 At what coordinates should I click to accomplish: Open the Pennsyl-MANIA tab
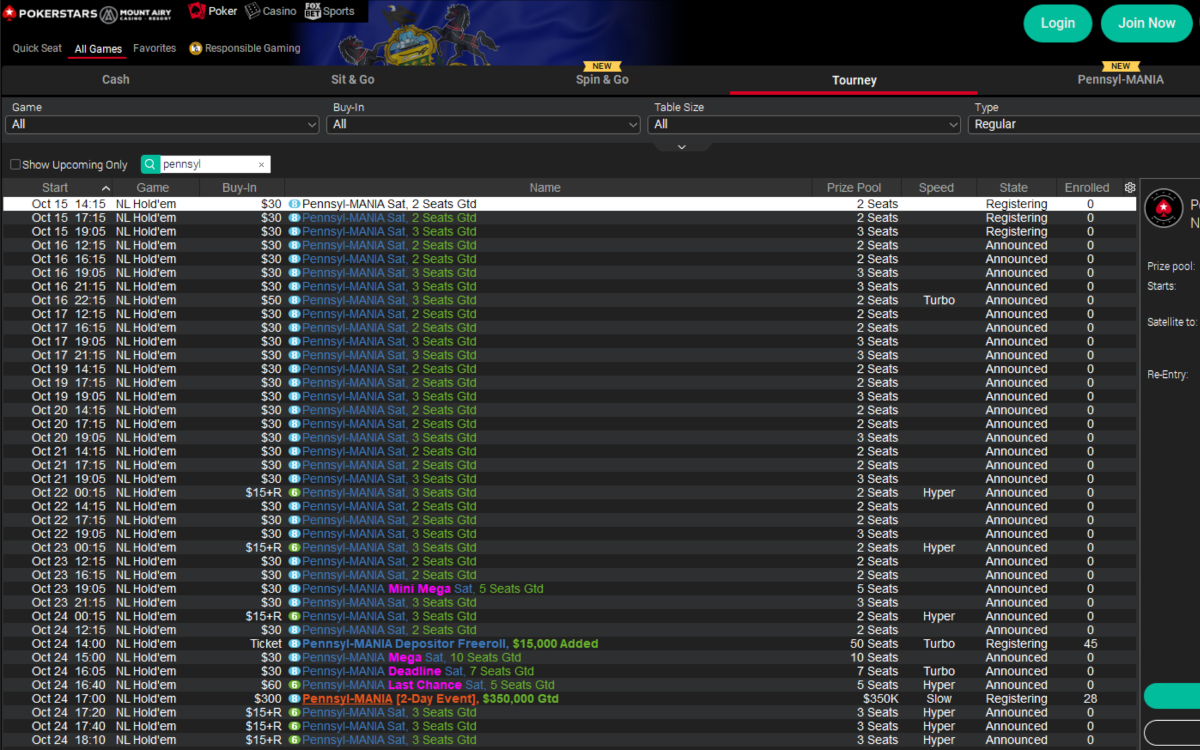point(1120,80)
